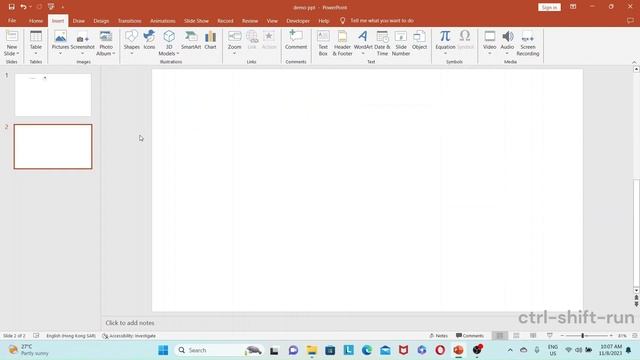Click Accessibility: Investigate in status bar

tap(129, 336)
